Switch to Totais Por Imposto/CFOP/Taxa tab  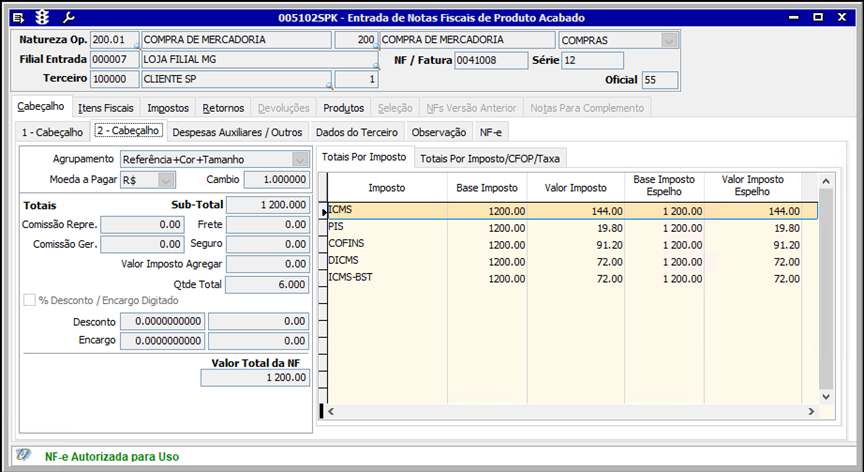490,158
